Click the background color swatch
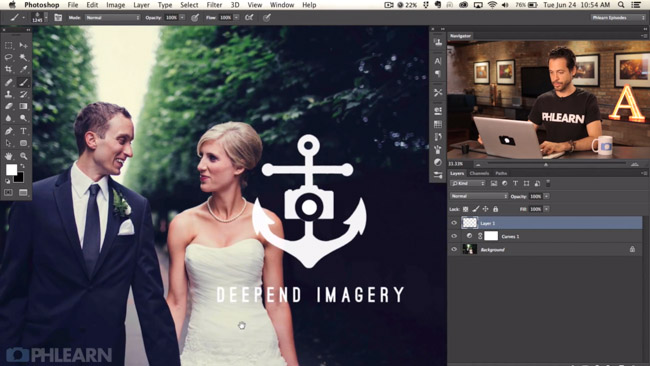Screen dimensions: 650x366 (19, 178)
